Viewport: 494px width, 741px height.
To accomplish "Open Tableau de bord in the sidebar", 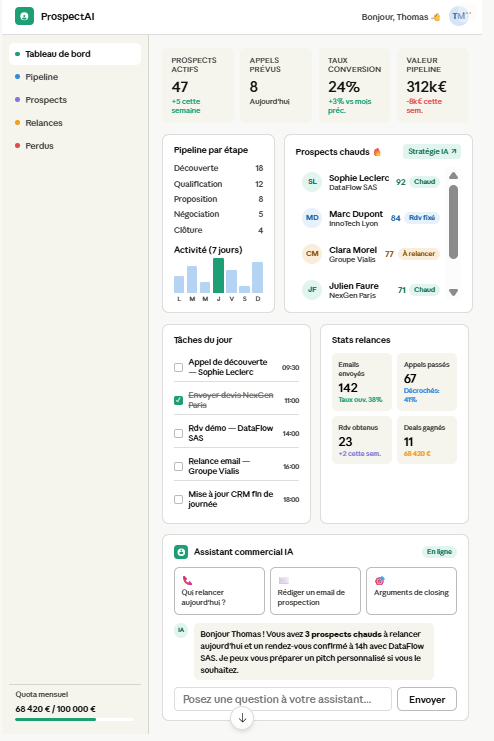I will [x=75, y=54].
